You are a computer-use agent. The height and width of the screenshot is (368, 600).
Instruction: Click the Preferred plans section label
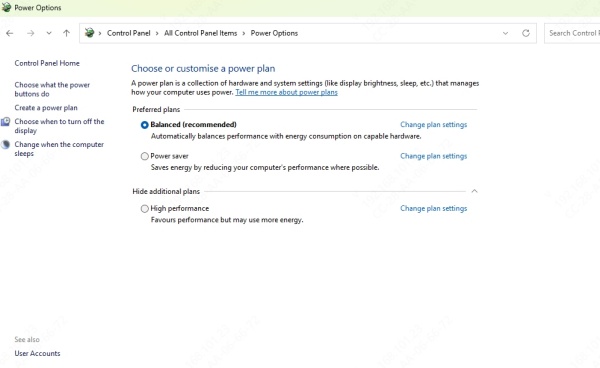point(156,109)
